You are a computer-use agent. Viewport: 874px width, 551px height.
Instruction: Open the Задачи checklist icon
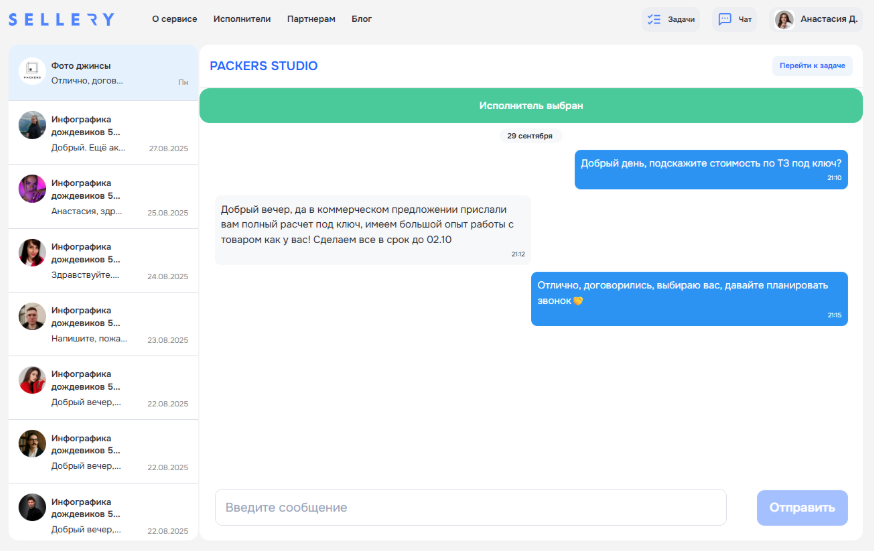655,19
